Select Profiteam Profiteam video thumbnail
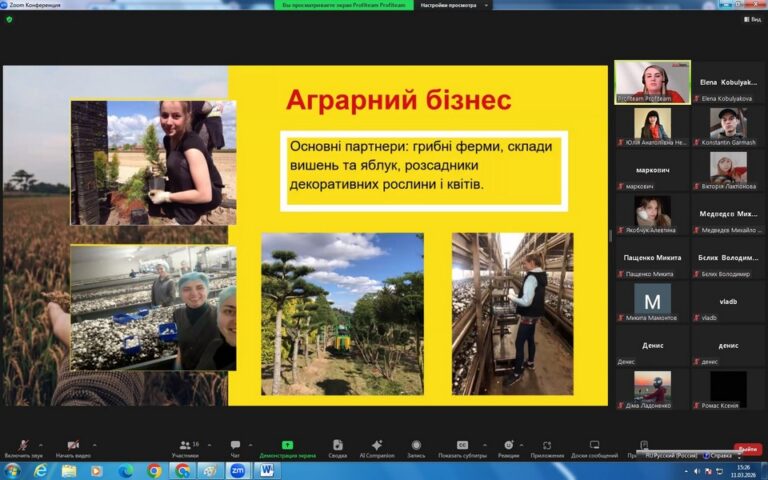 (x=652, y=82)
